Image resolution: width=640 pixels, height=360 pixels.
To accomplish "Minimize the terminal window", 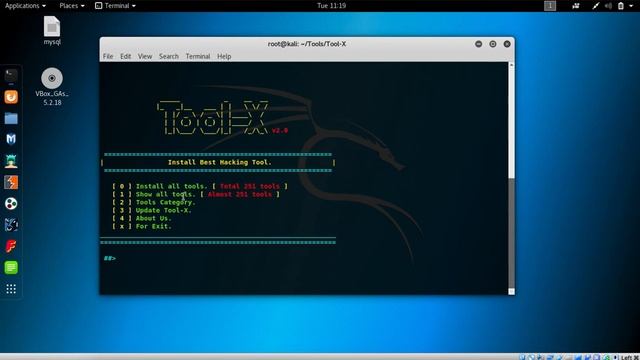I will [478, 44].
